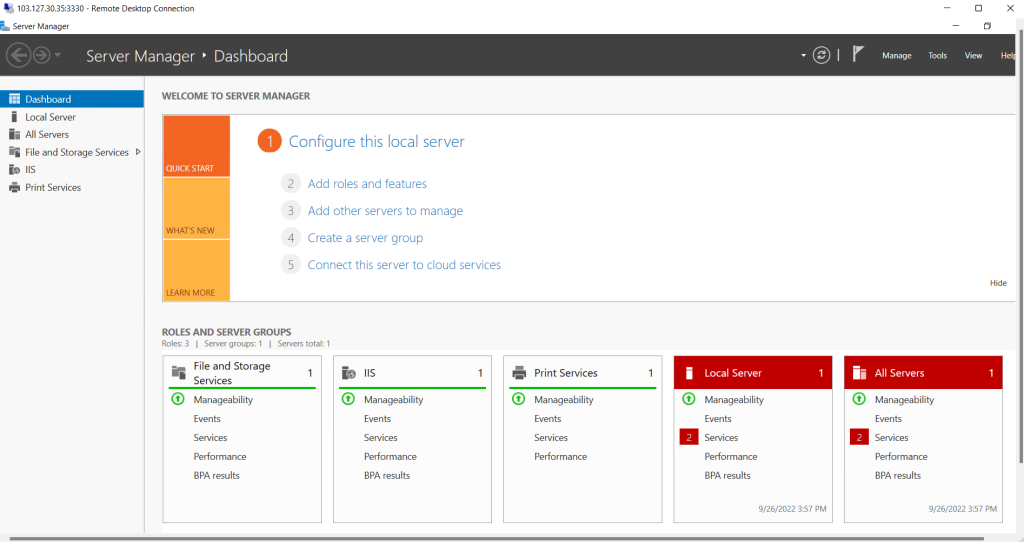
Task: Open Events in the All Servers tile
Action: (888, 419)
